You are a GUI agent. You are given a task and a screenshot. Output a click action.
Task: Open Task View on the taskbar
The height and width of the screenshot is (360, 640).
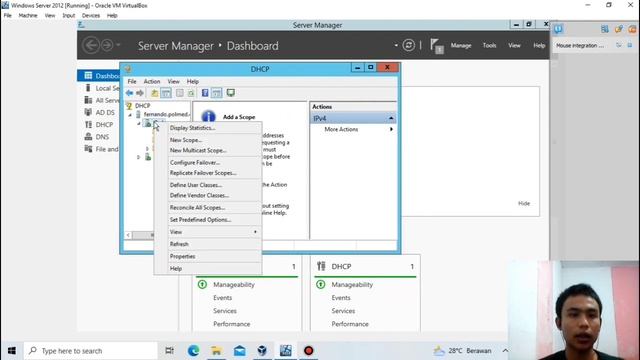coord(169,351)
